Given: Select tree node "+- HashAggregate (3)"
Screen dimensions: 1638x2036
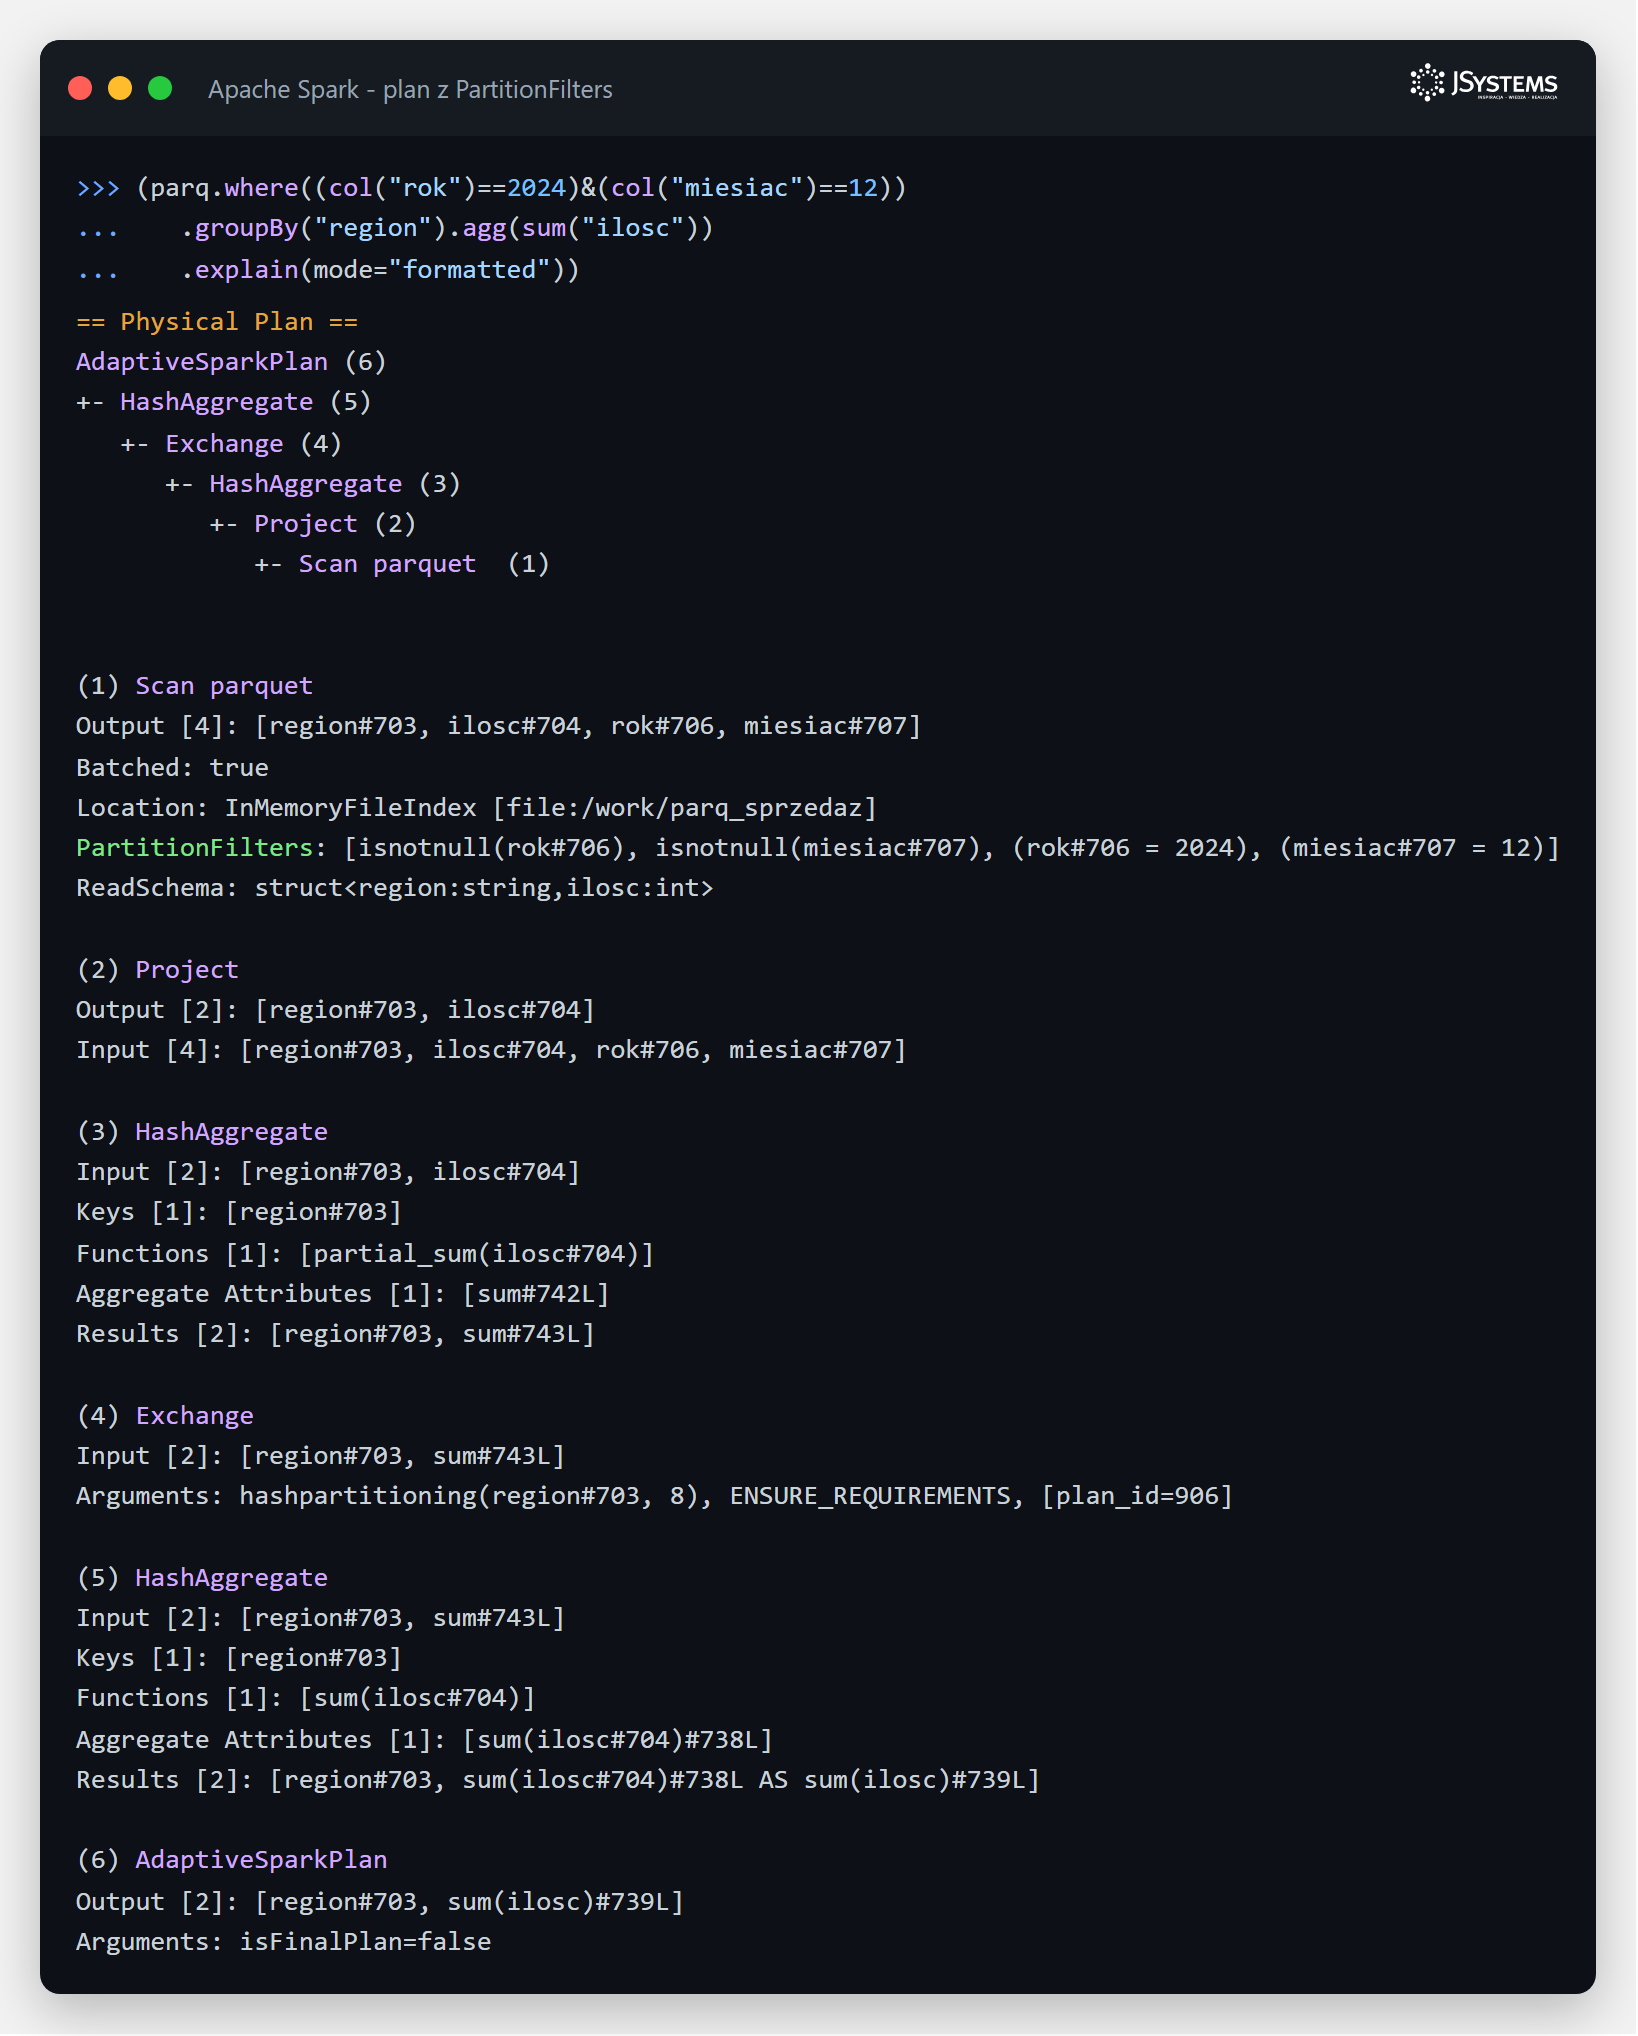Looking at the screenshot, I should [x=313, y=484].
